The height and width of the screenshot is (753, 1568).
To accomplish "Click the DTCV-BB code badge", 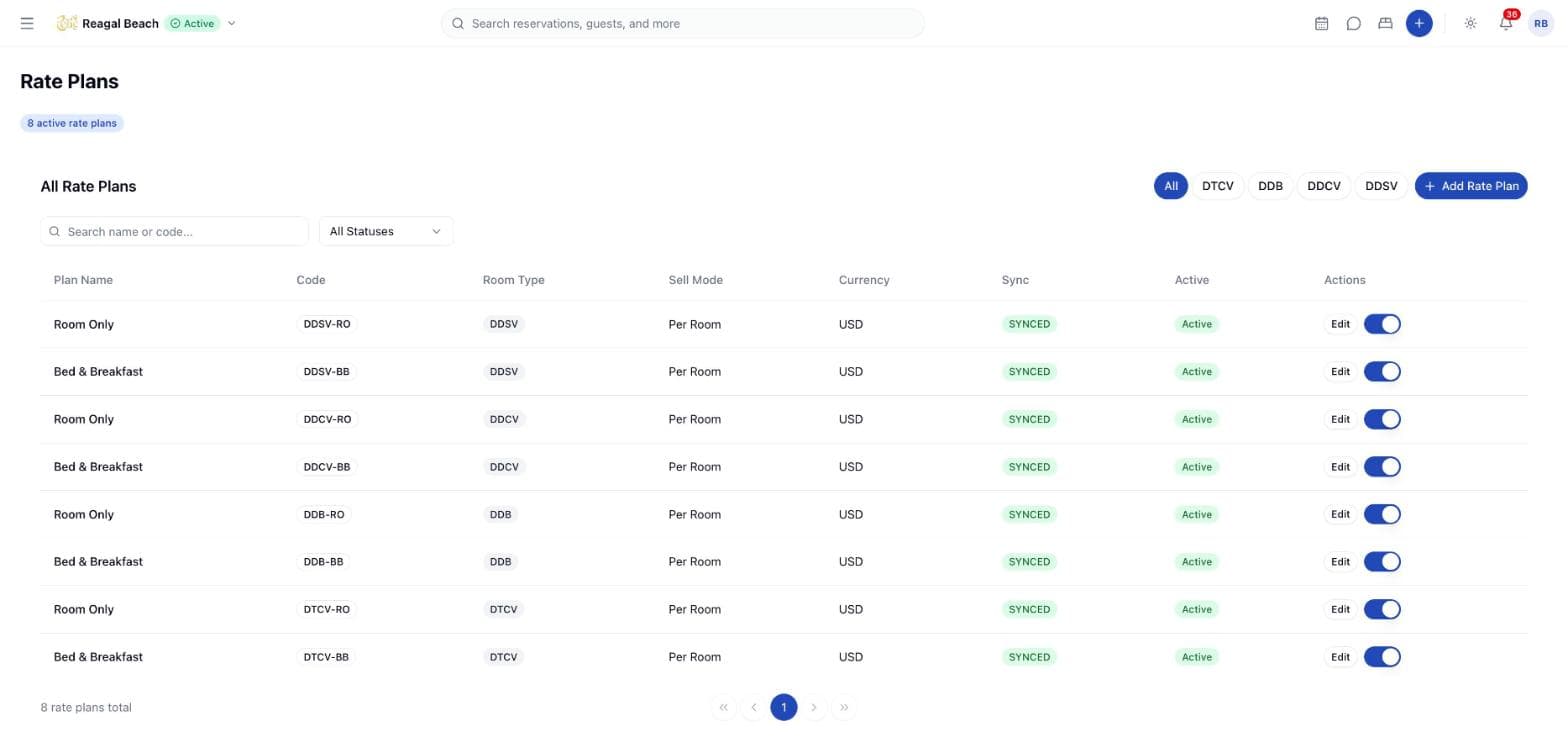I will click(326, 657).
